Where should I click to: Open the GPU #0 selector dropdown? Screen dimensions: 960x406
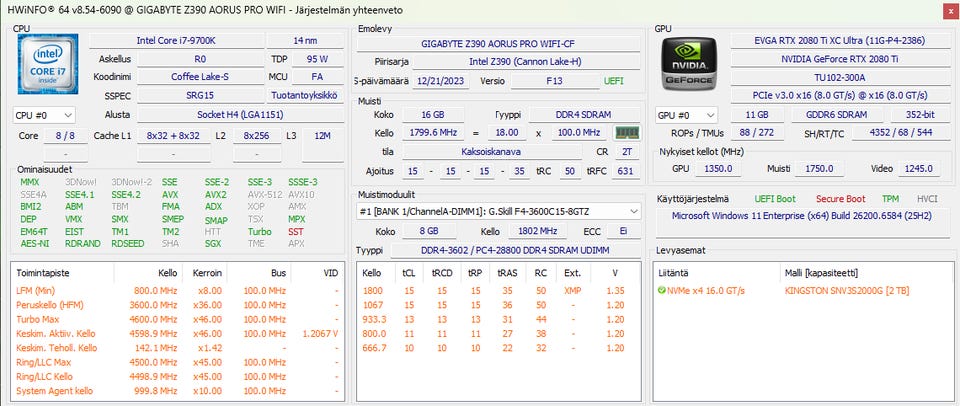click(x=686, y=115)
